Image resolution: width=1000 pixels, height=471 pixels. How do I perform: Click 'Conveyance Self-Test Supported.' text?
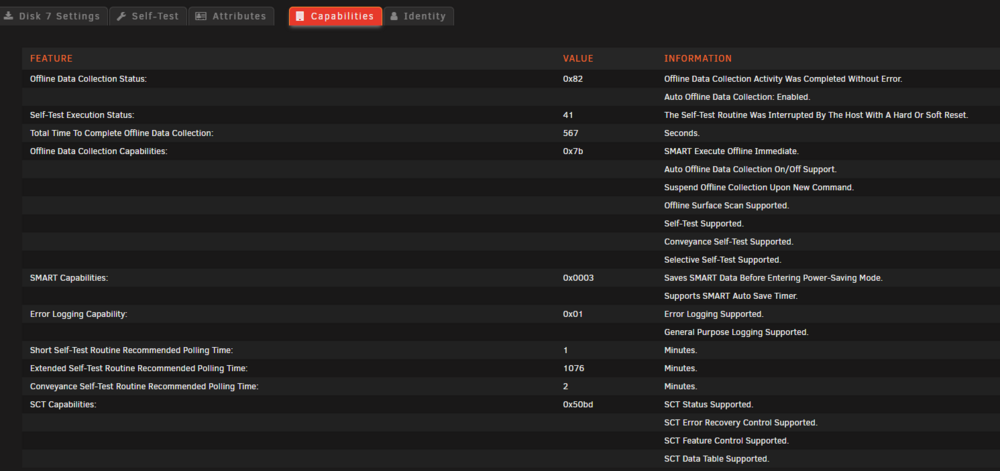[728, 242]
